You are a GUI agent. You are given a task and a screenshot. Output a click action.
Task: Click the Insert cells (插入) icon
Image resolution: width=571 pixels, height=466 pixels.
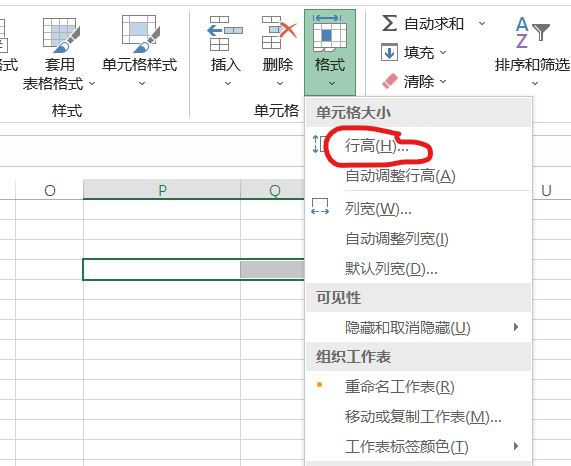click(225, 33)
